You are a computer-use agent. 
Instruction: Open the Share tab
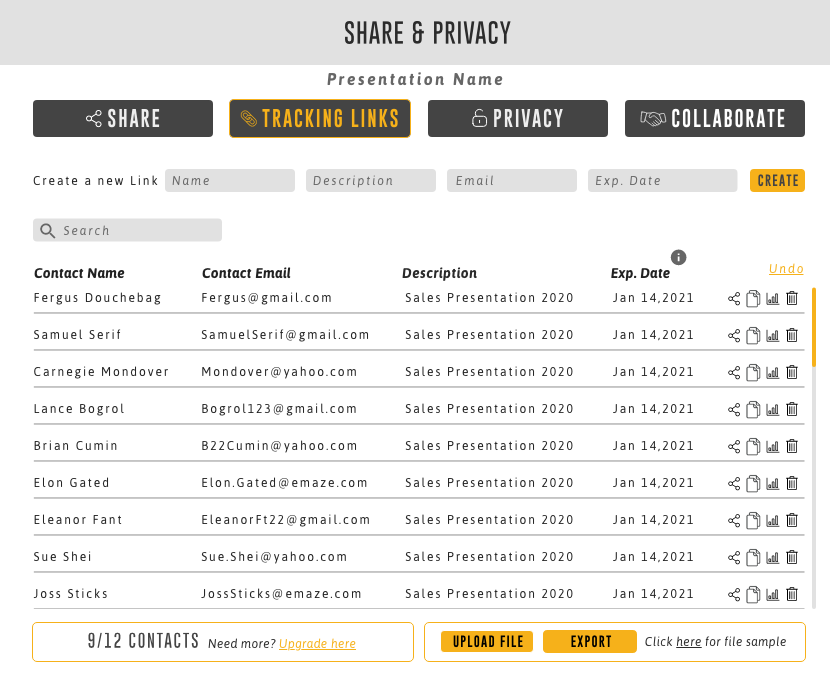coord(123,119)
